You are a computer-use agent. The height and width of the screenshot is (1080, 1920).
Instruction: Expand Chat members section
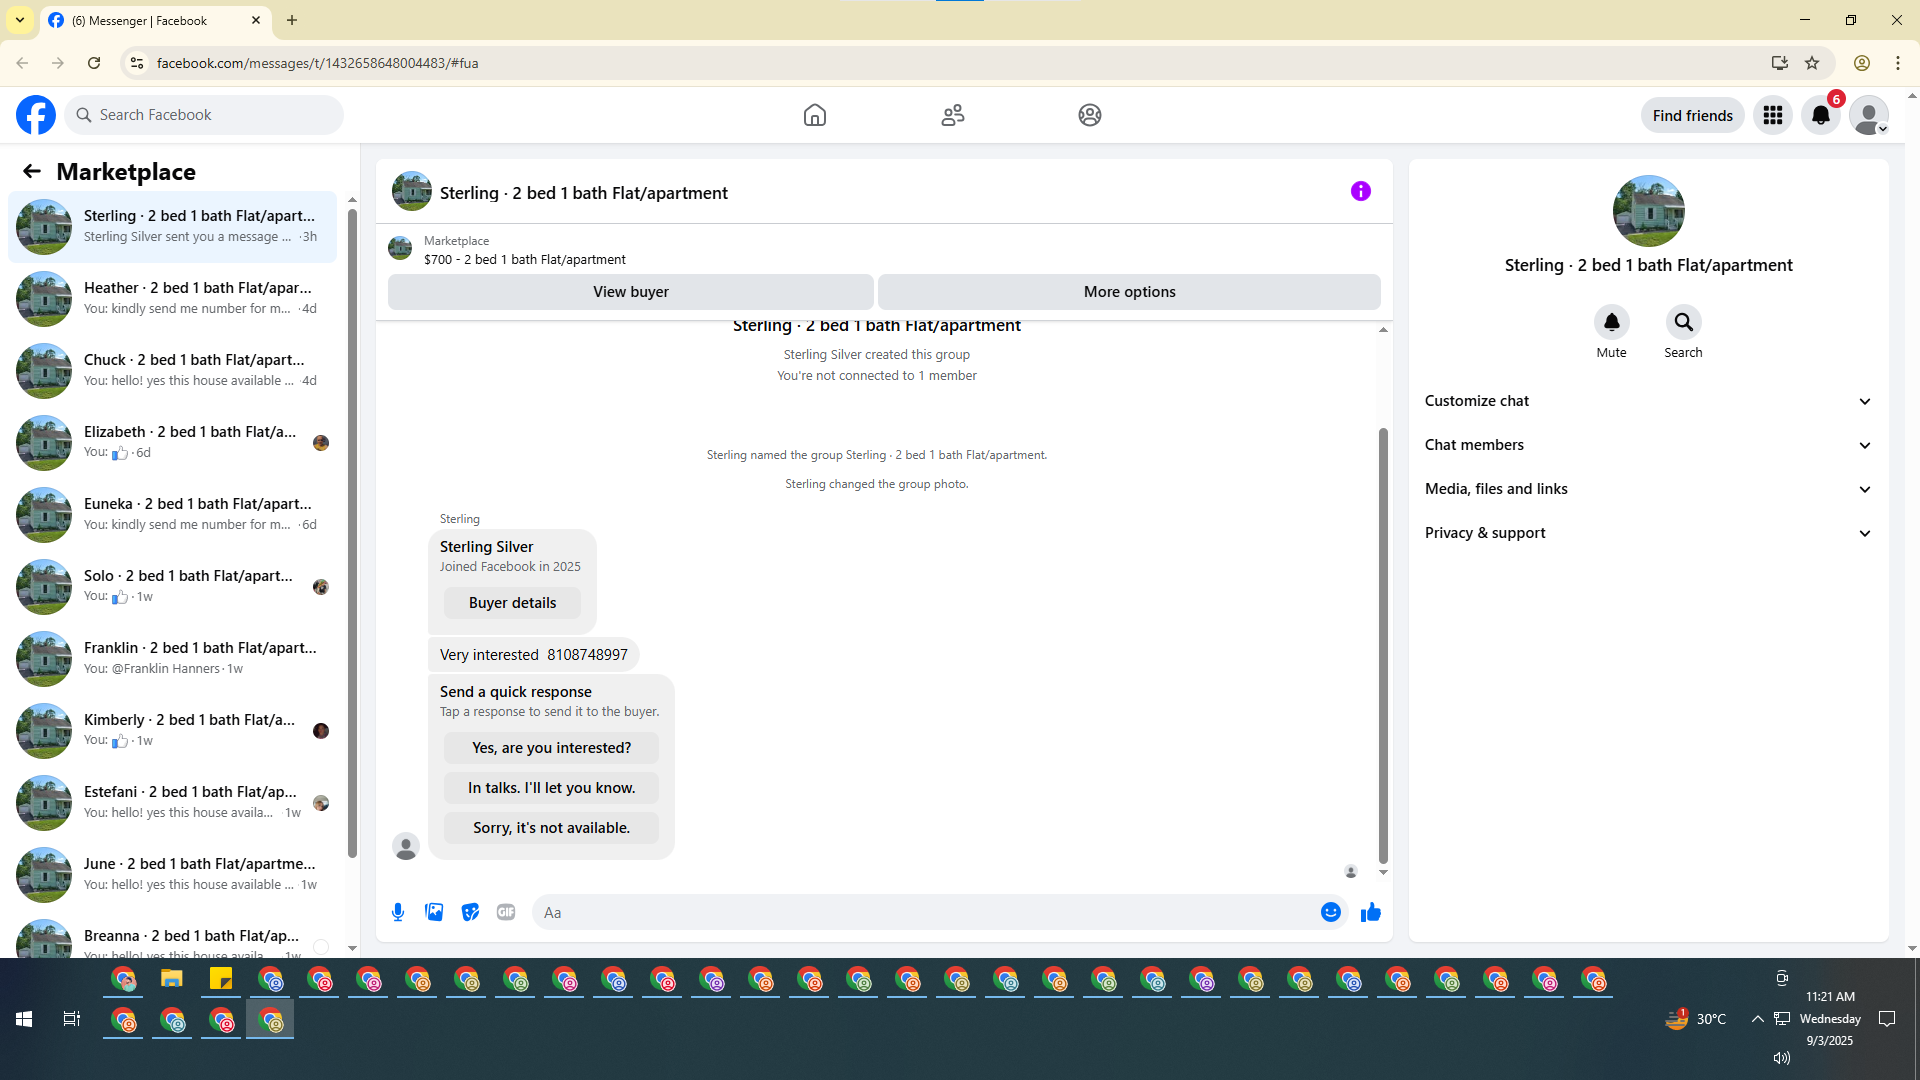pyautogui.click(x=1648, y=445)
